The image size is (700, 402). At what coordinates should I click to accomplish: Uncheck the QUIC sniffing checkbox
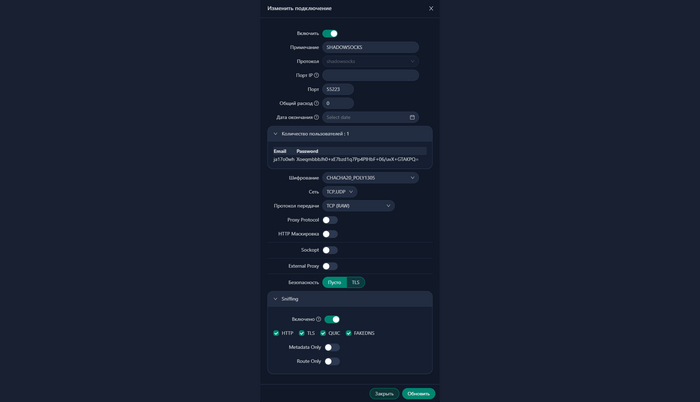[x=323, y=333]
